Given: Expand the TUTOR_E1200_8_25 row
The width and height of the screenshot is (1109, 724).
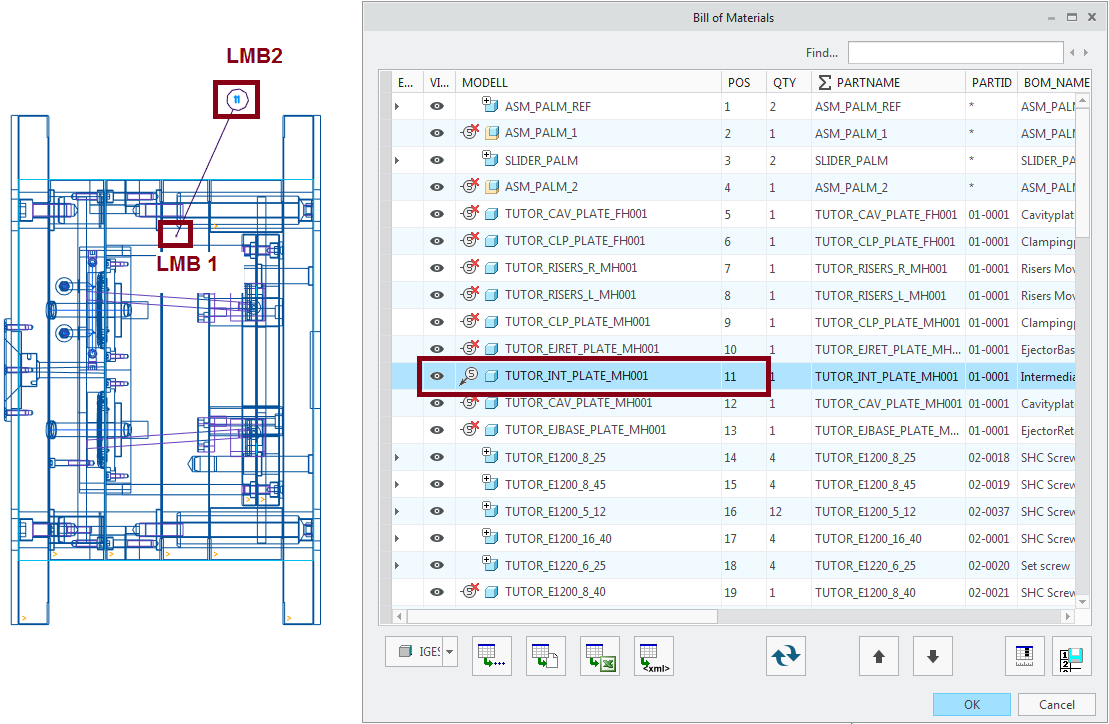Looking at the screenshot, I should pyautogui.click(x=397, y=457).
